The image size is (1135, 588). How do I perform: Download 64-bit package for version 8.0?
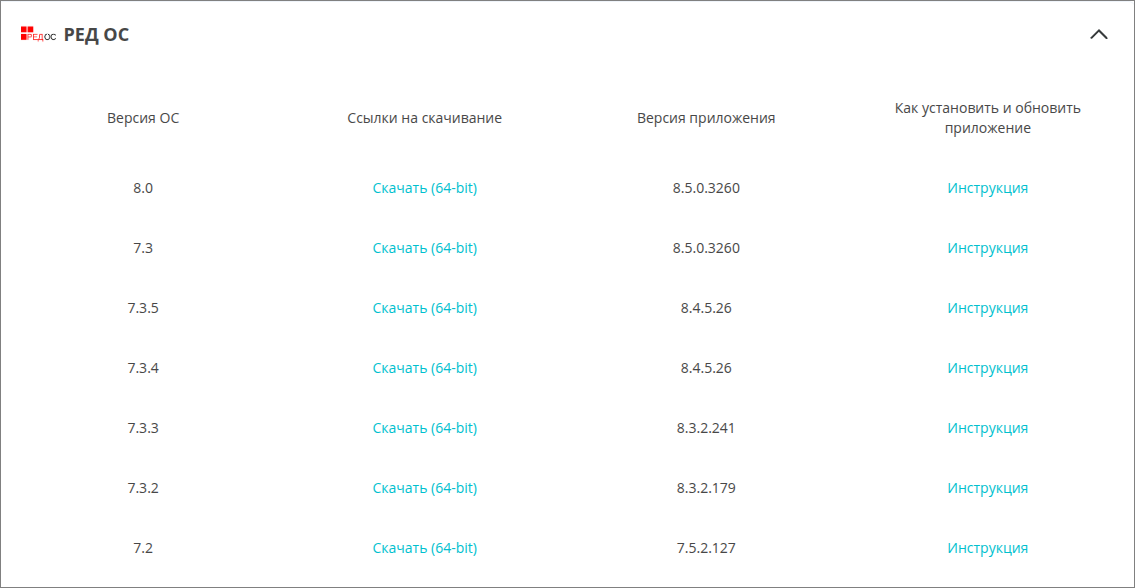click(425, 188)
